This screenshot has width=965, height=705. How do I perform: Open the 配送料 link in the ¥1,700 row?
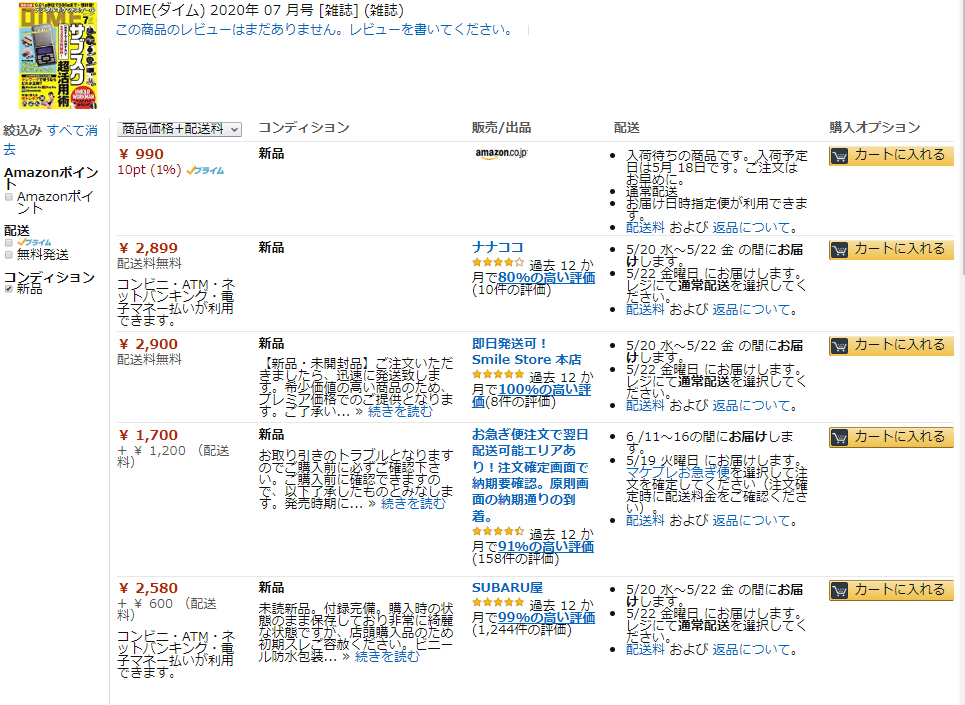(645, 520)
